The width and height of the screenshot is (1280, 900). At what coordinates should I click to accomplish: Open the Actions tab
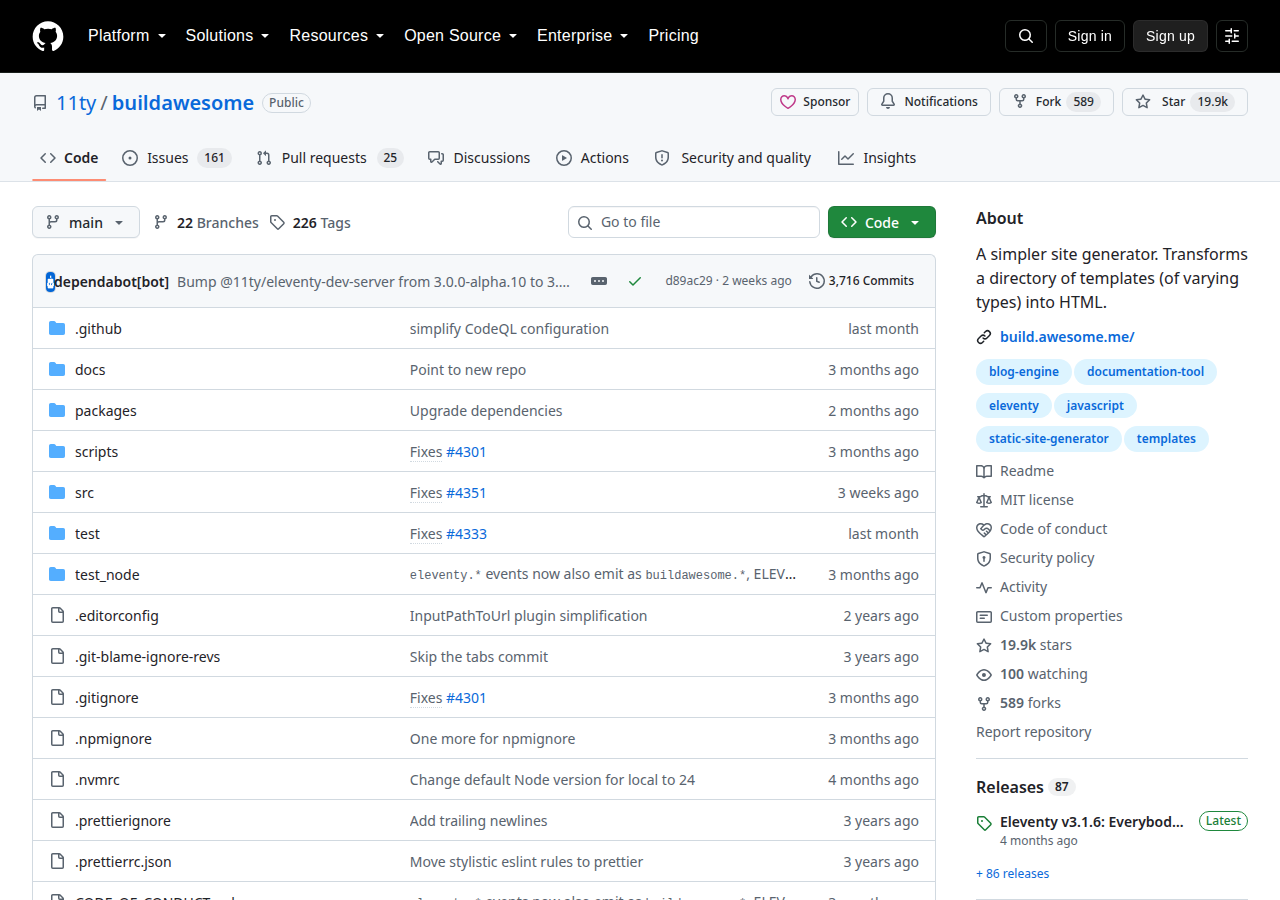coord(592,158)
